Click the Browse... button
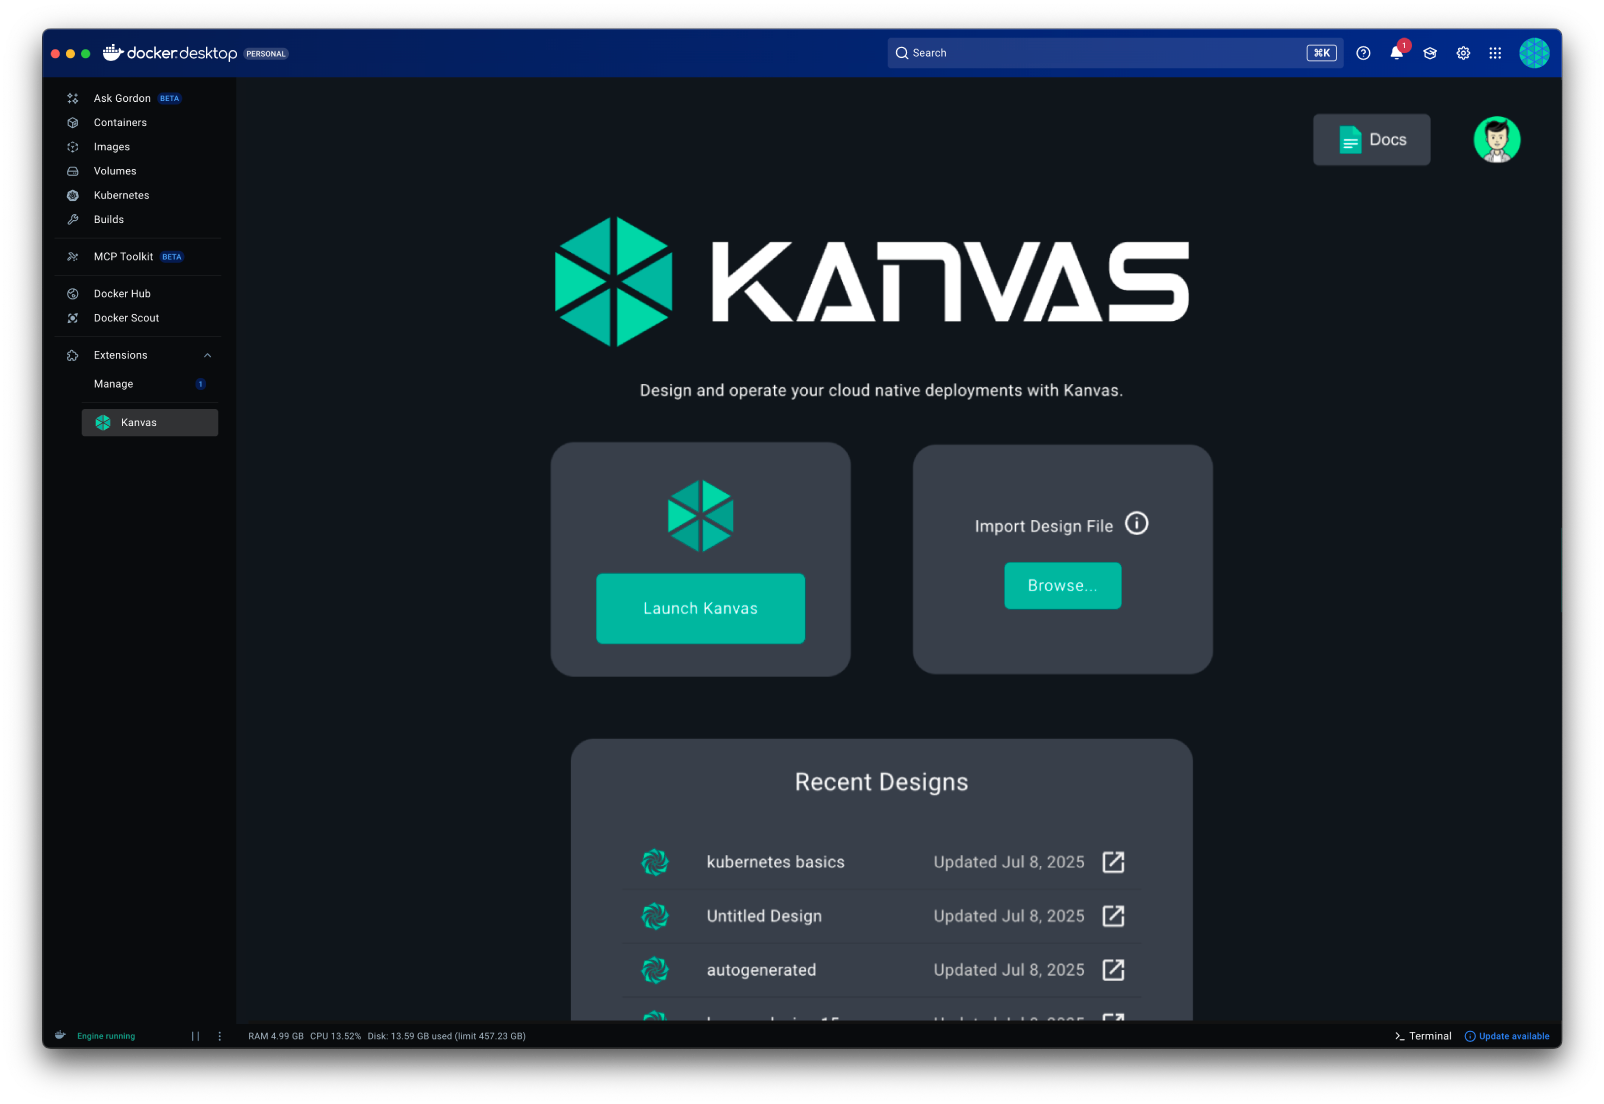Image resolution: width=1604 pixels, height=1104 pixels. click(x=1062, y=586)
